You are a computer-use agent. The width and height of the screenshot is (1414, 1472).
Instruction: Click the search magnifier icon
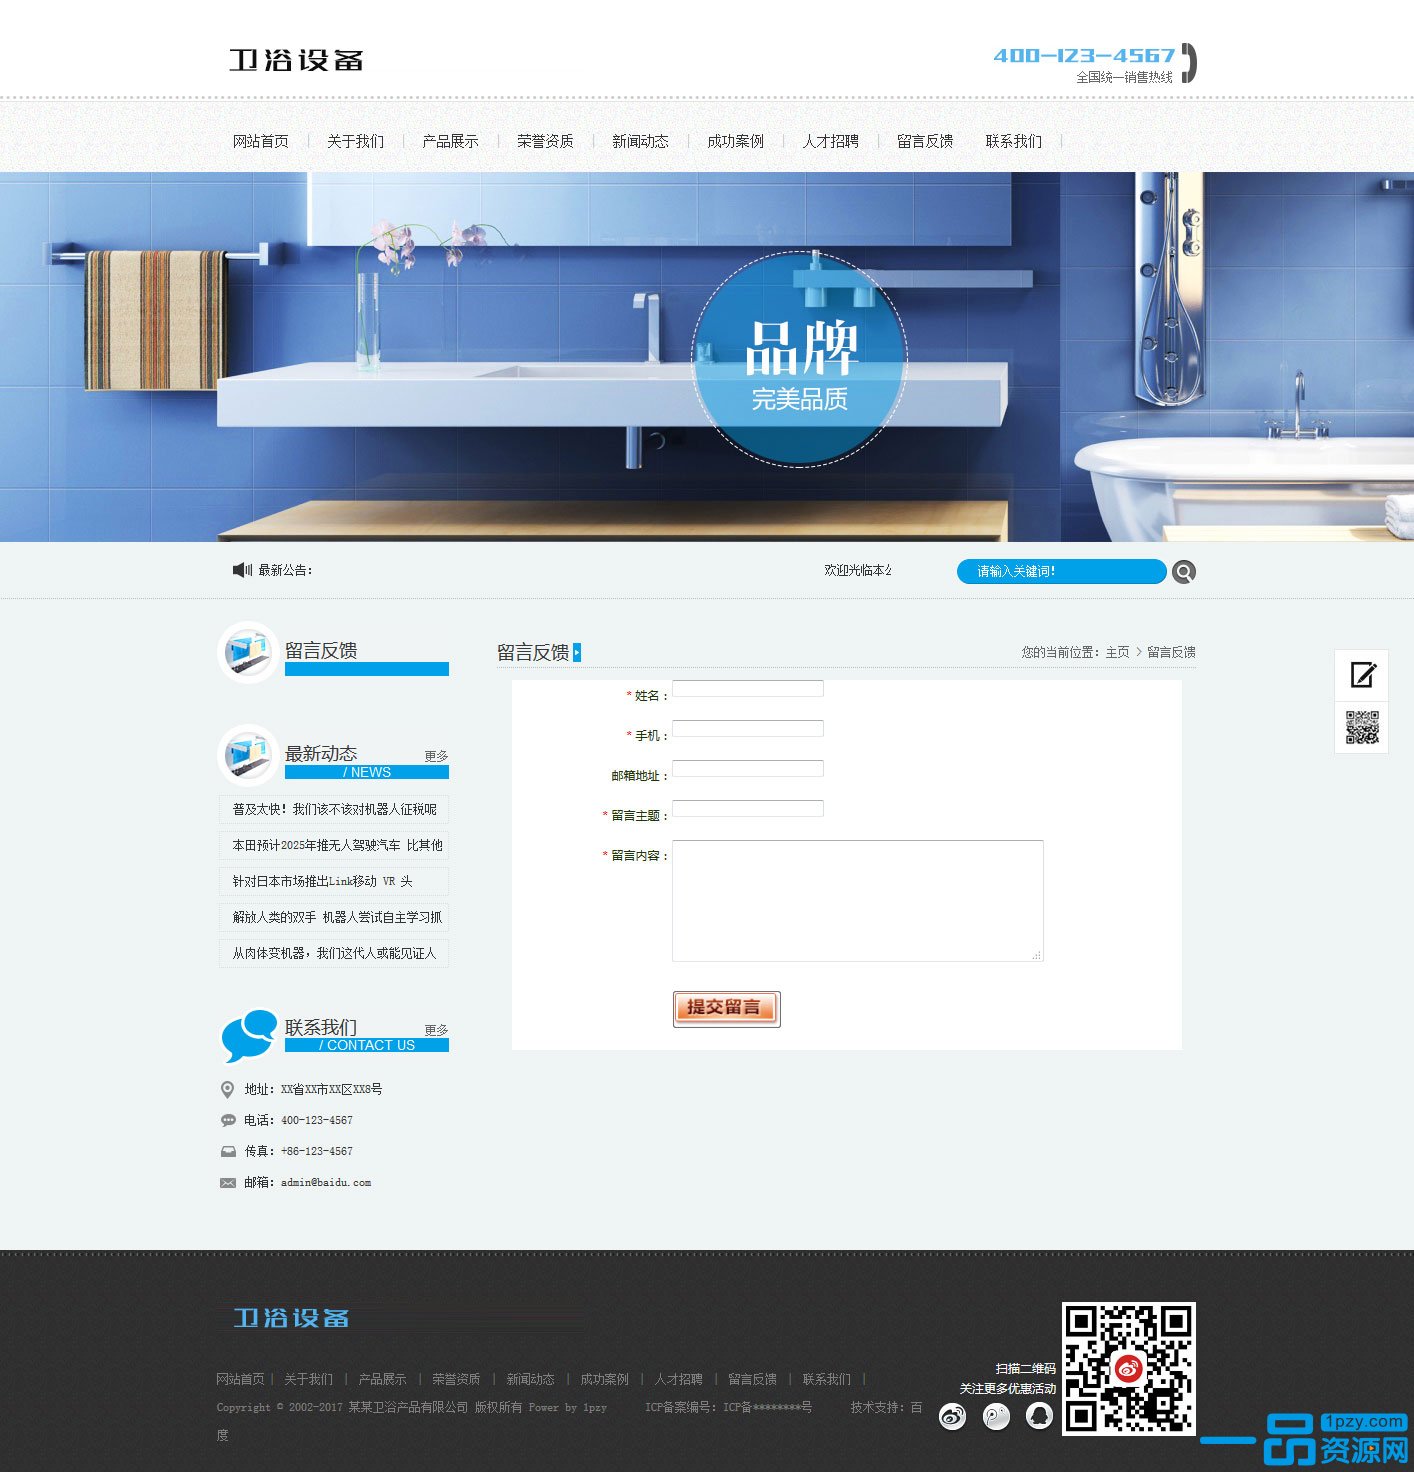(x=1184, y=572)
